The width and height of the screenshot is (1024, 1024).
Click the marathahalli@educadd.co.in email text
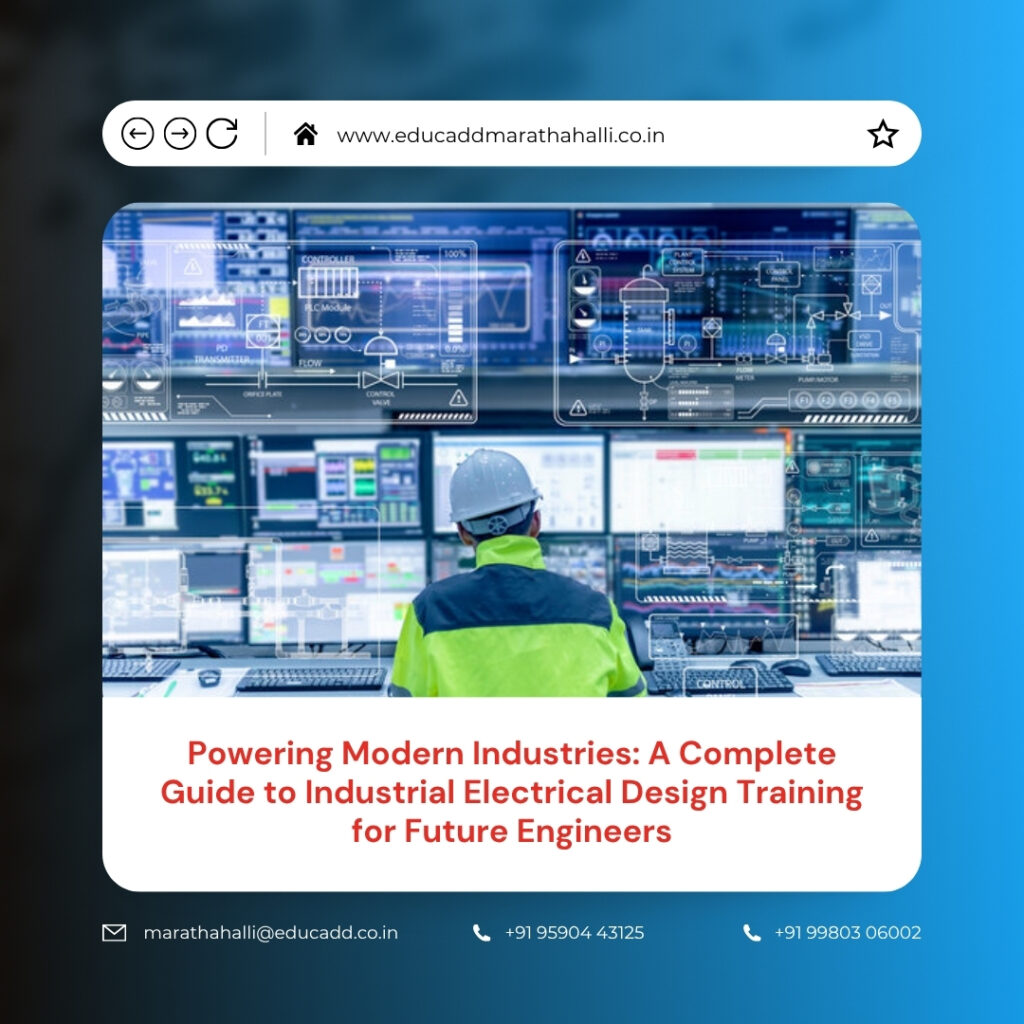(x=270, y=933)
